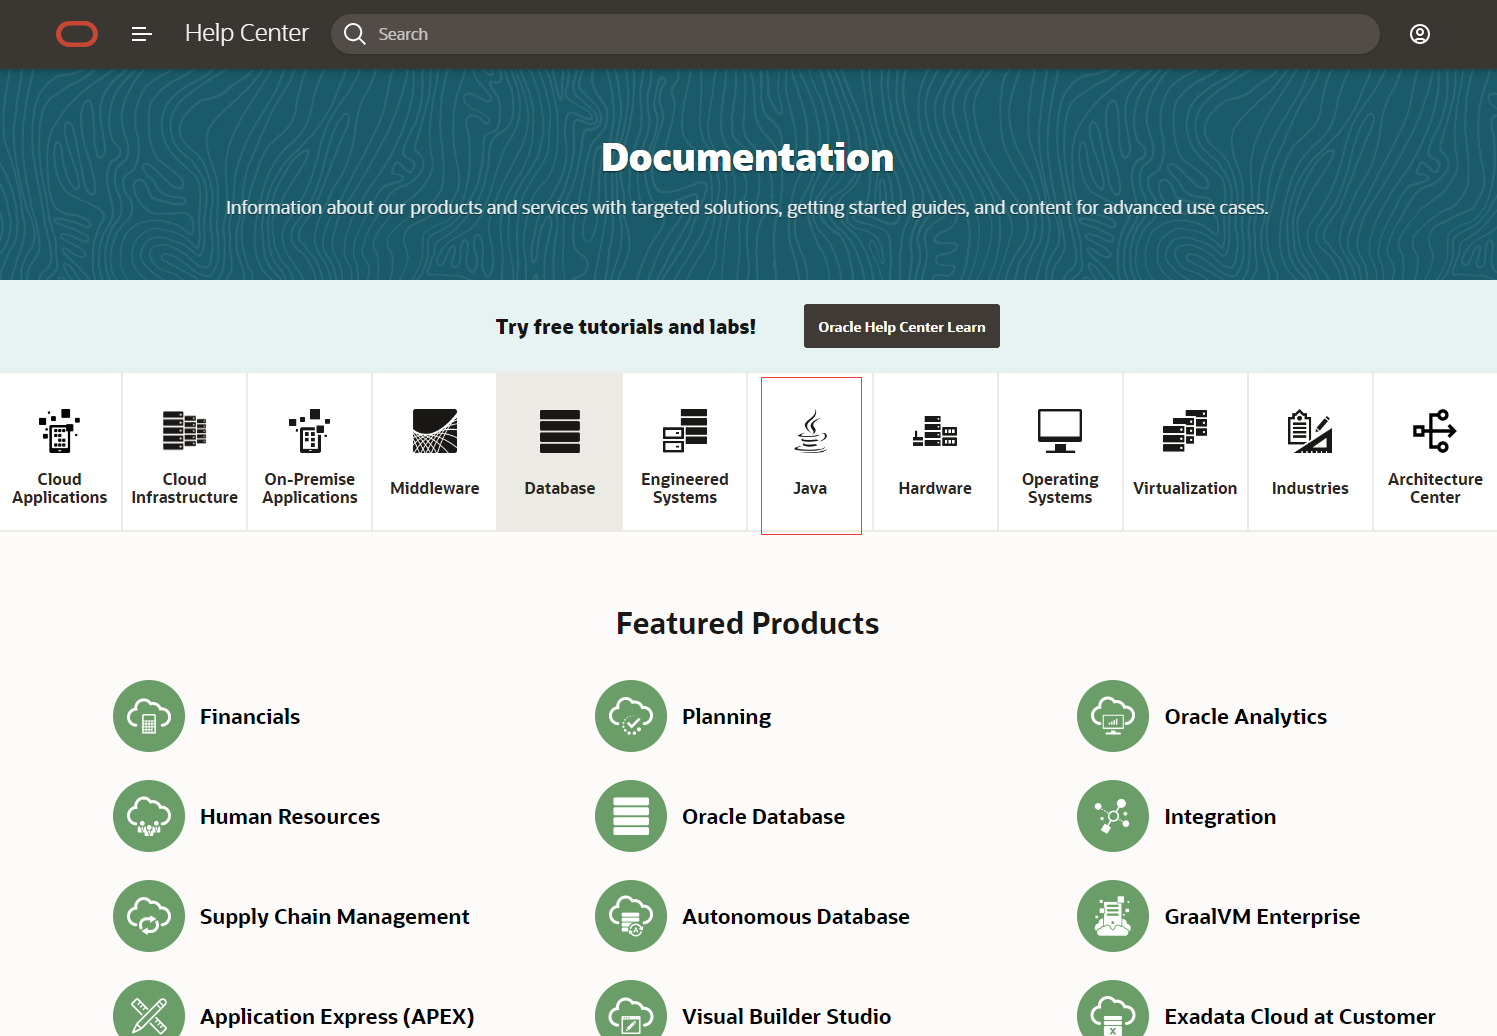Click the Financials green circle icon
Image resolution: width=1497 pixels, height=1036 pixels.
[x=149, y=716]
